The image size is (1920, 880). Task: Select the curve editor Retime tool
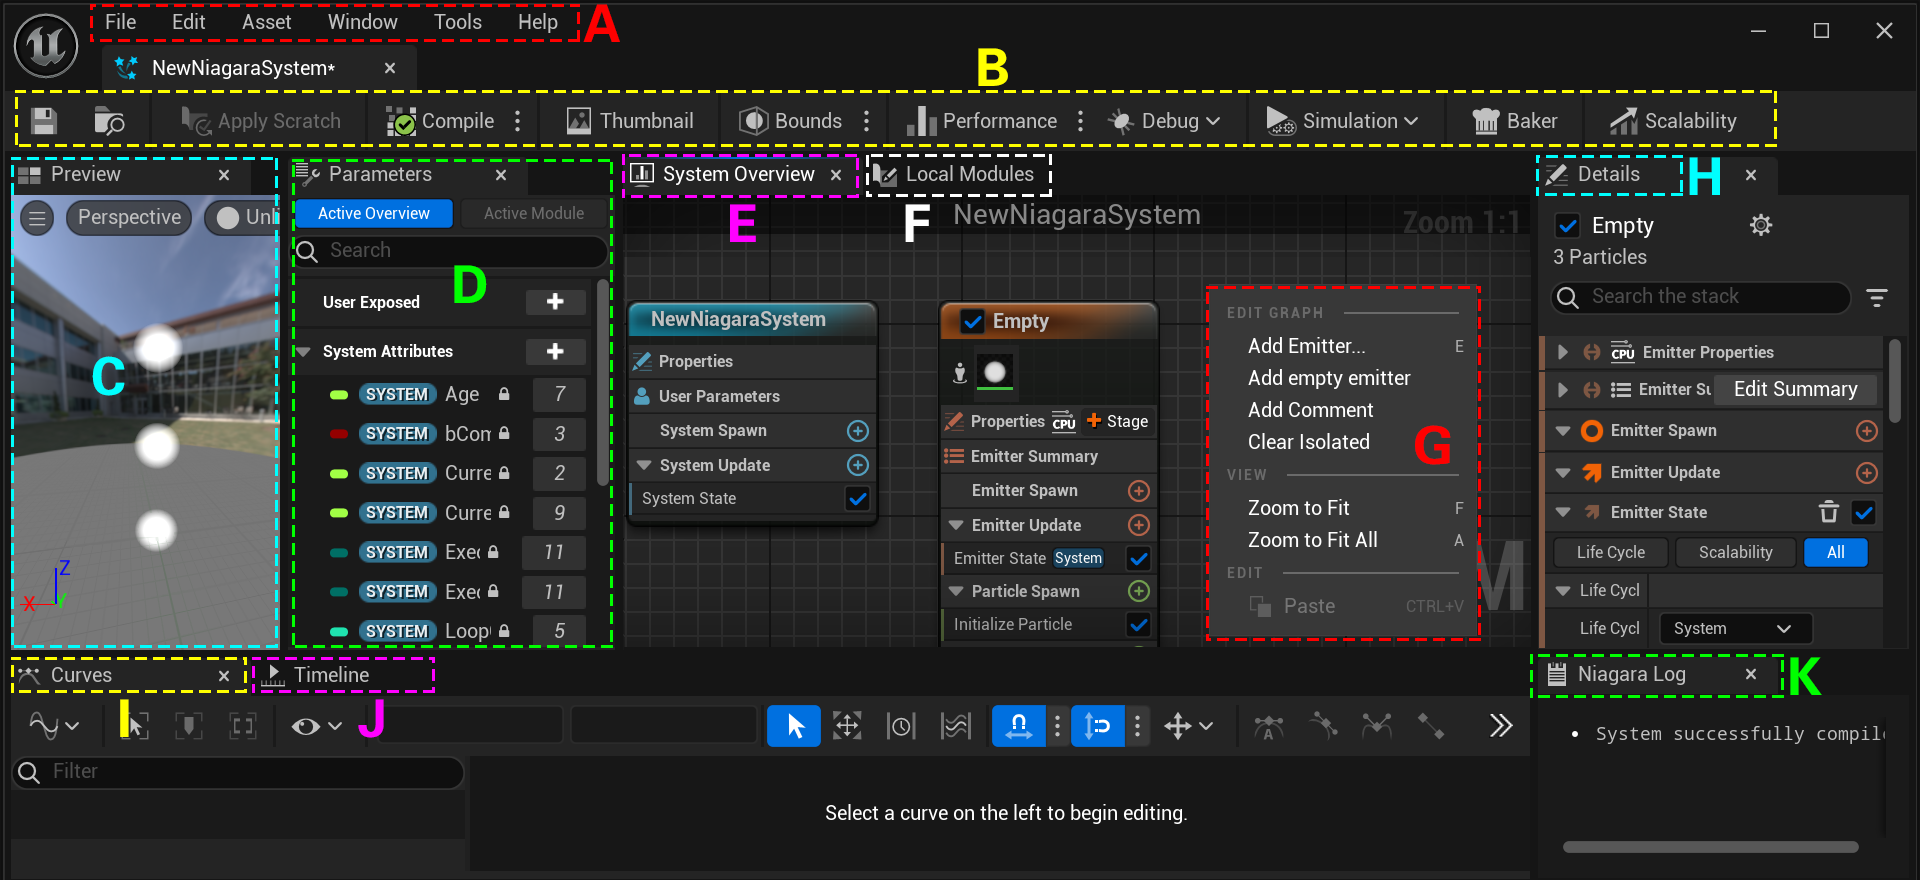click(901, 726)
